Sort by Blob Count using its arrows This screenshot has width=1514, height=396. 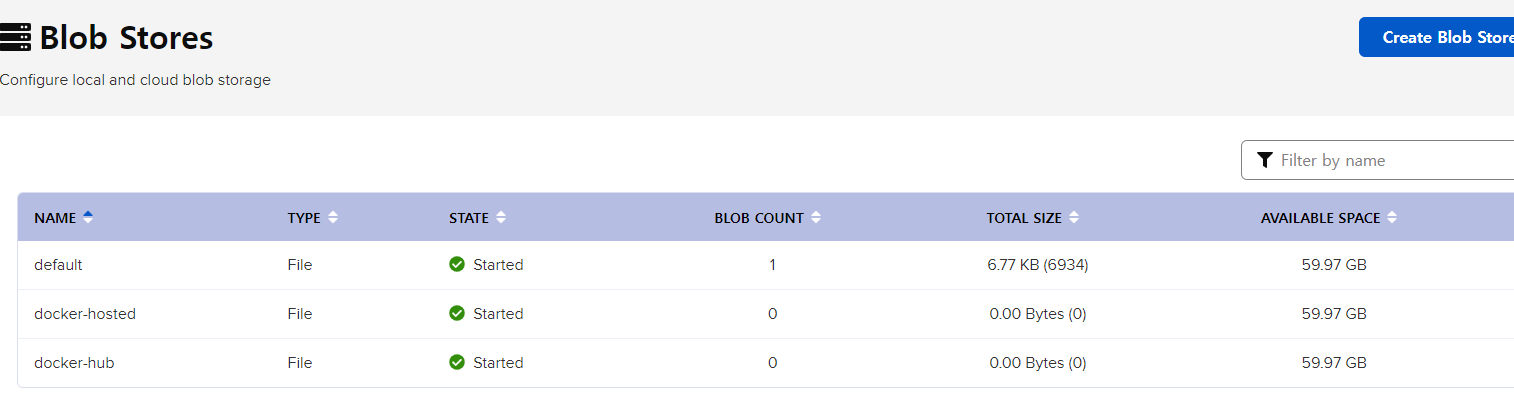(x=816, y=217)
